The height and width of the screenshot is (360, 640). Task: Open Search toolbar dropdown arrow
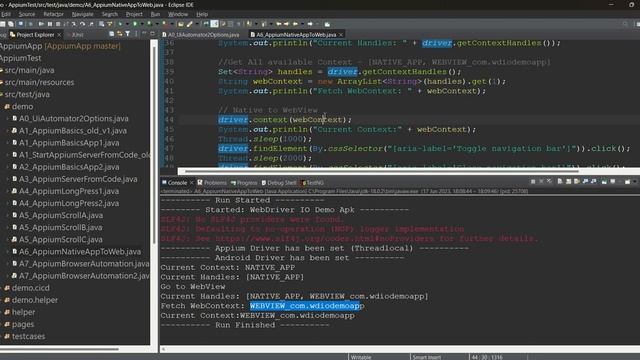[197, 24]
